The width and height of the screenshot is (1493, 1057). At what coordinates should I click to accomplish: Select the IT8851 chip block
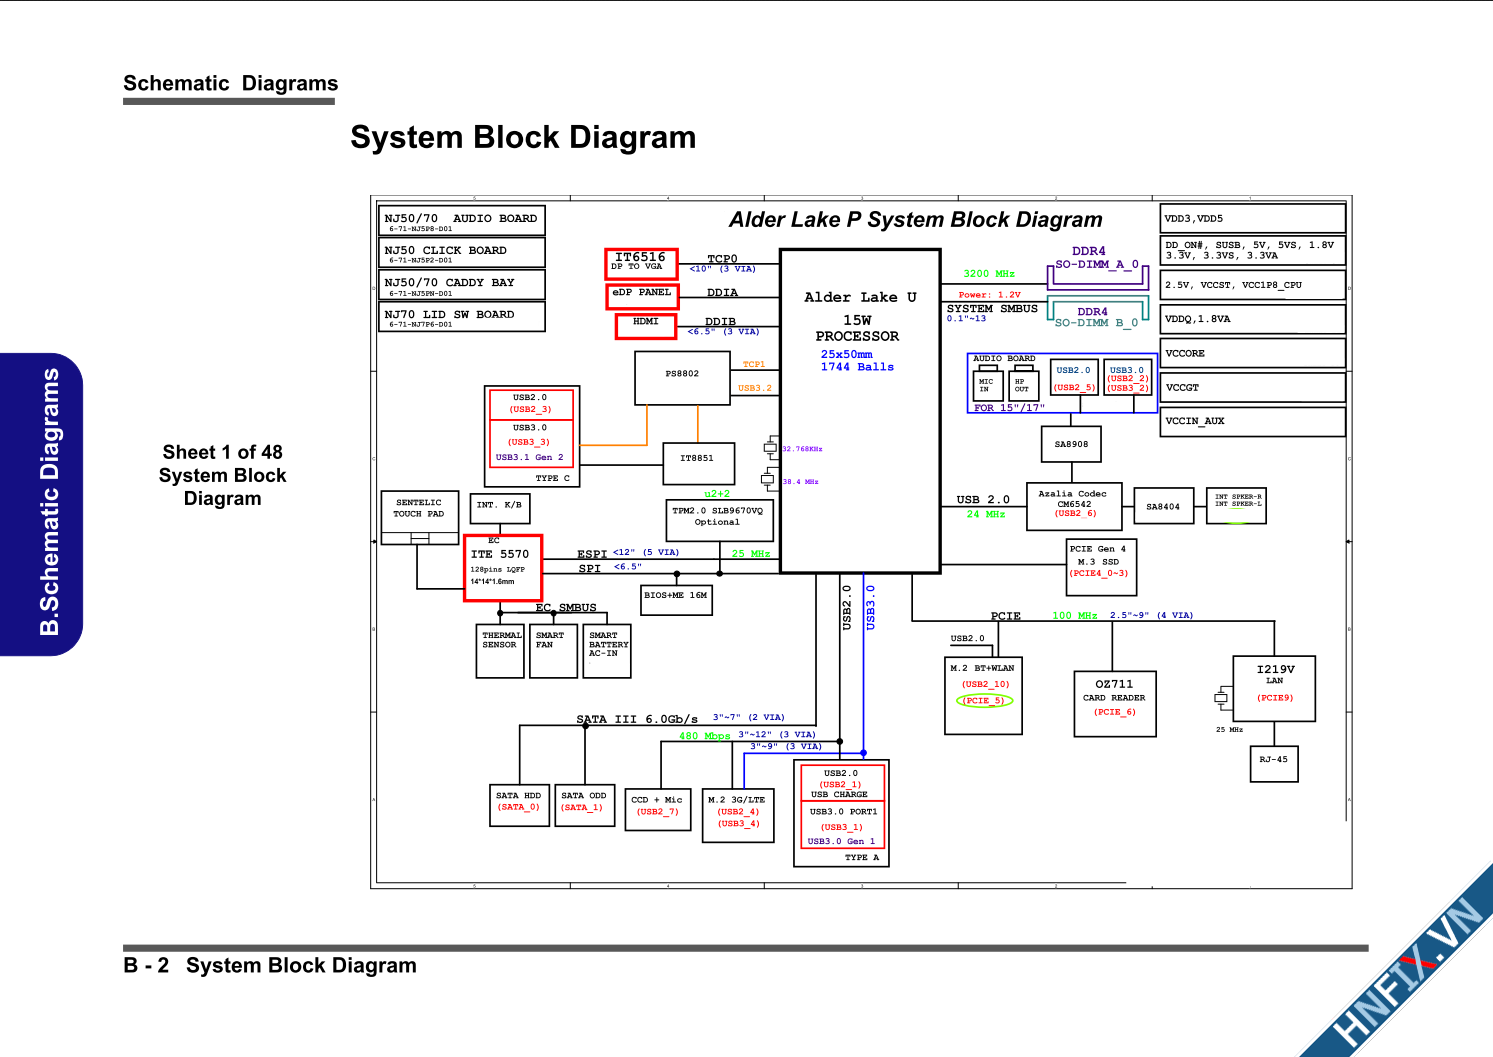698,463
